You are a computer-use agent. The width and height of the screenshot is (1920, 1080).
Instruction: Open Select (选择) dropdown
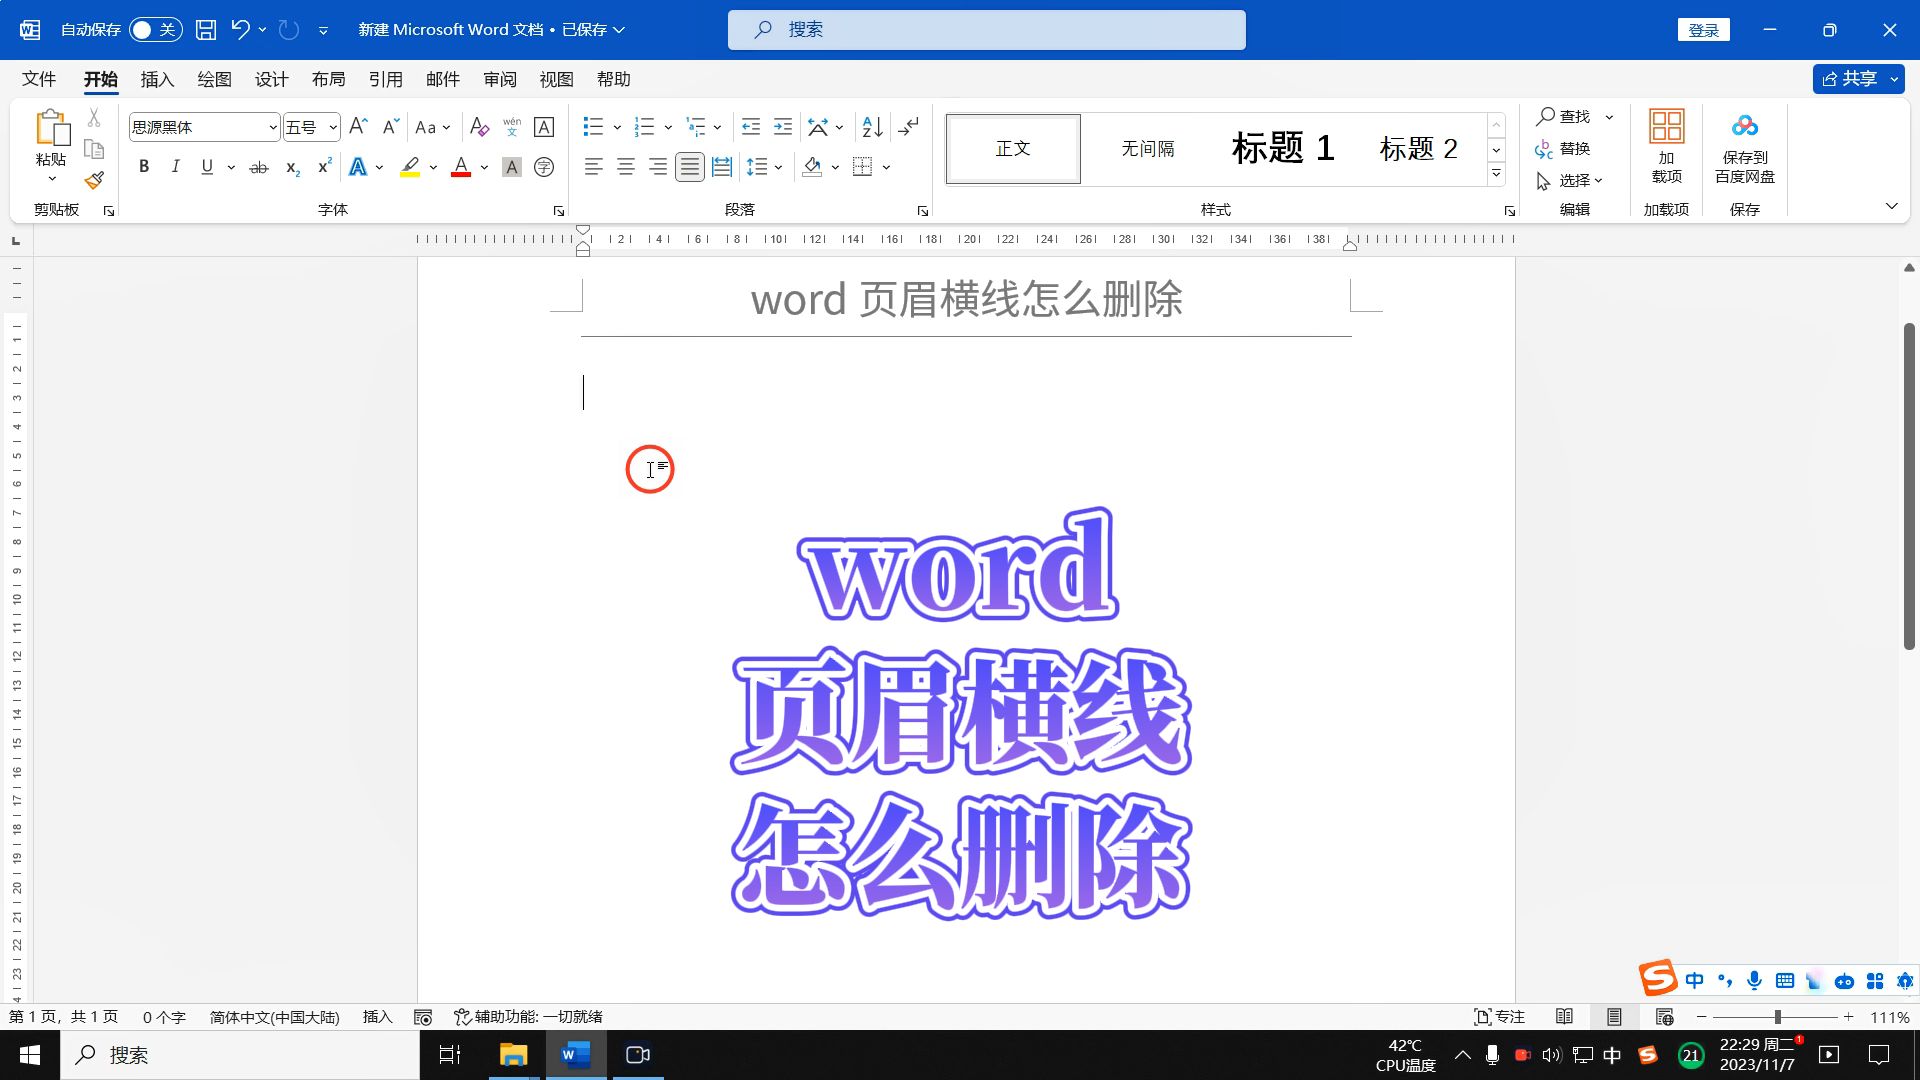[1569, 180]
